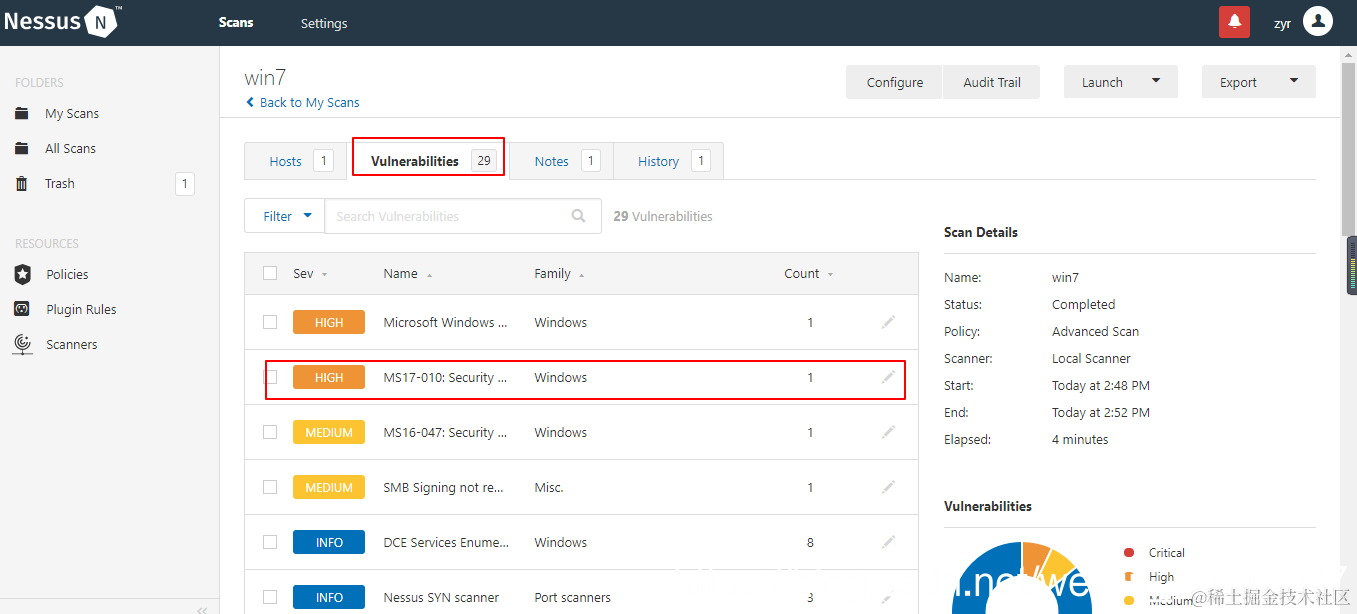
Task: Switch to the Notes tab
Action: (x=562, y=161)
